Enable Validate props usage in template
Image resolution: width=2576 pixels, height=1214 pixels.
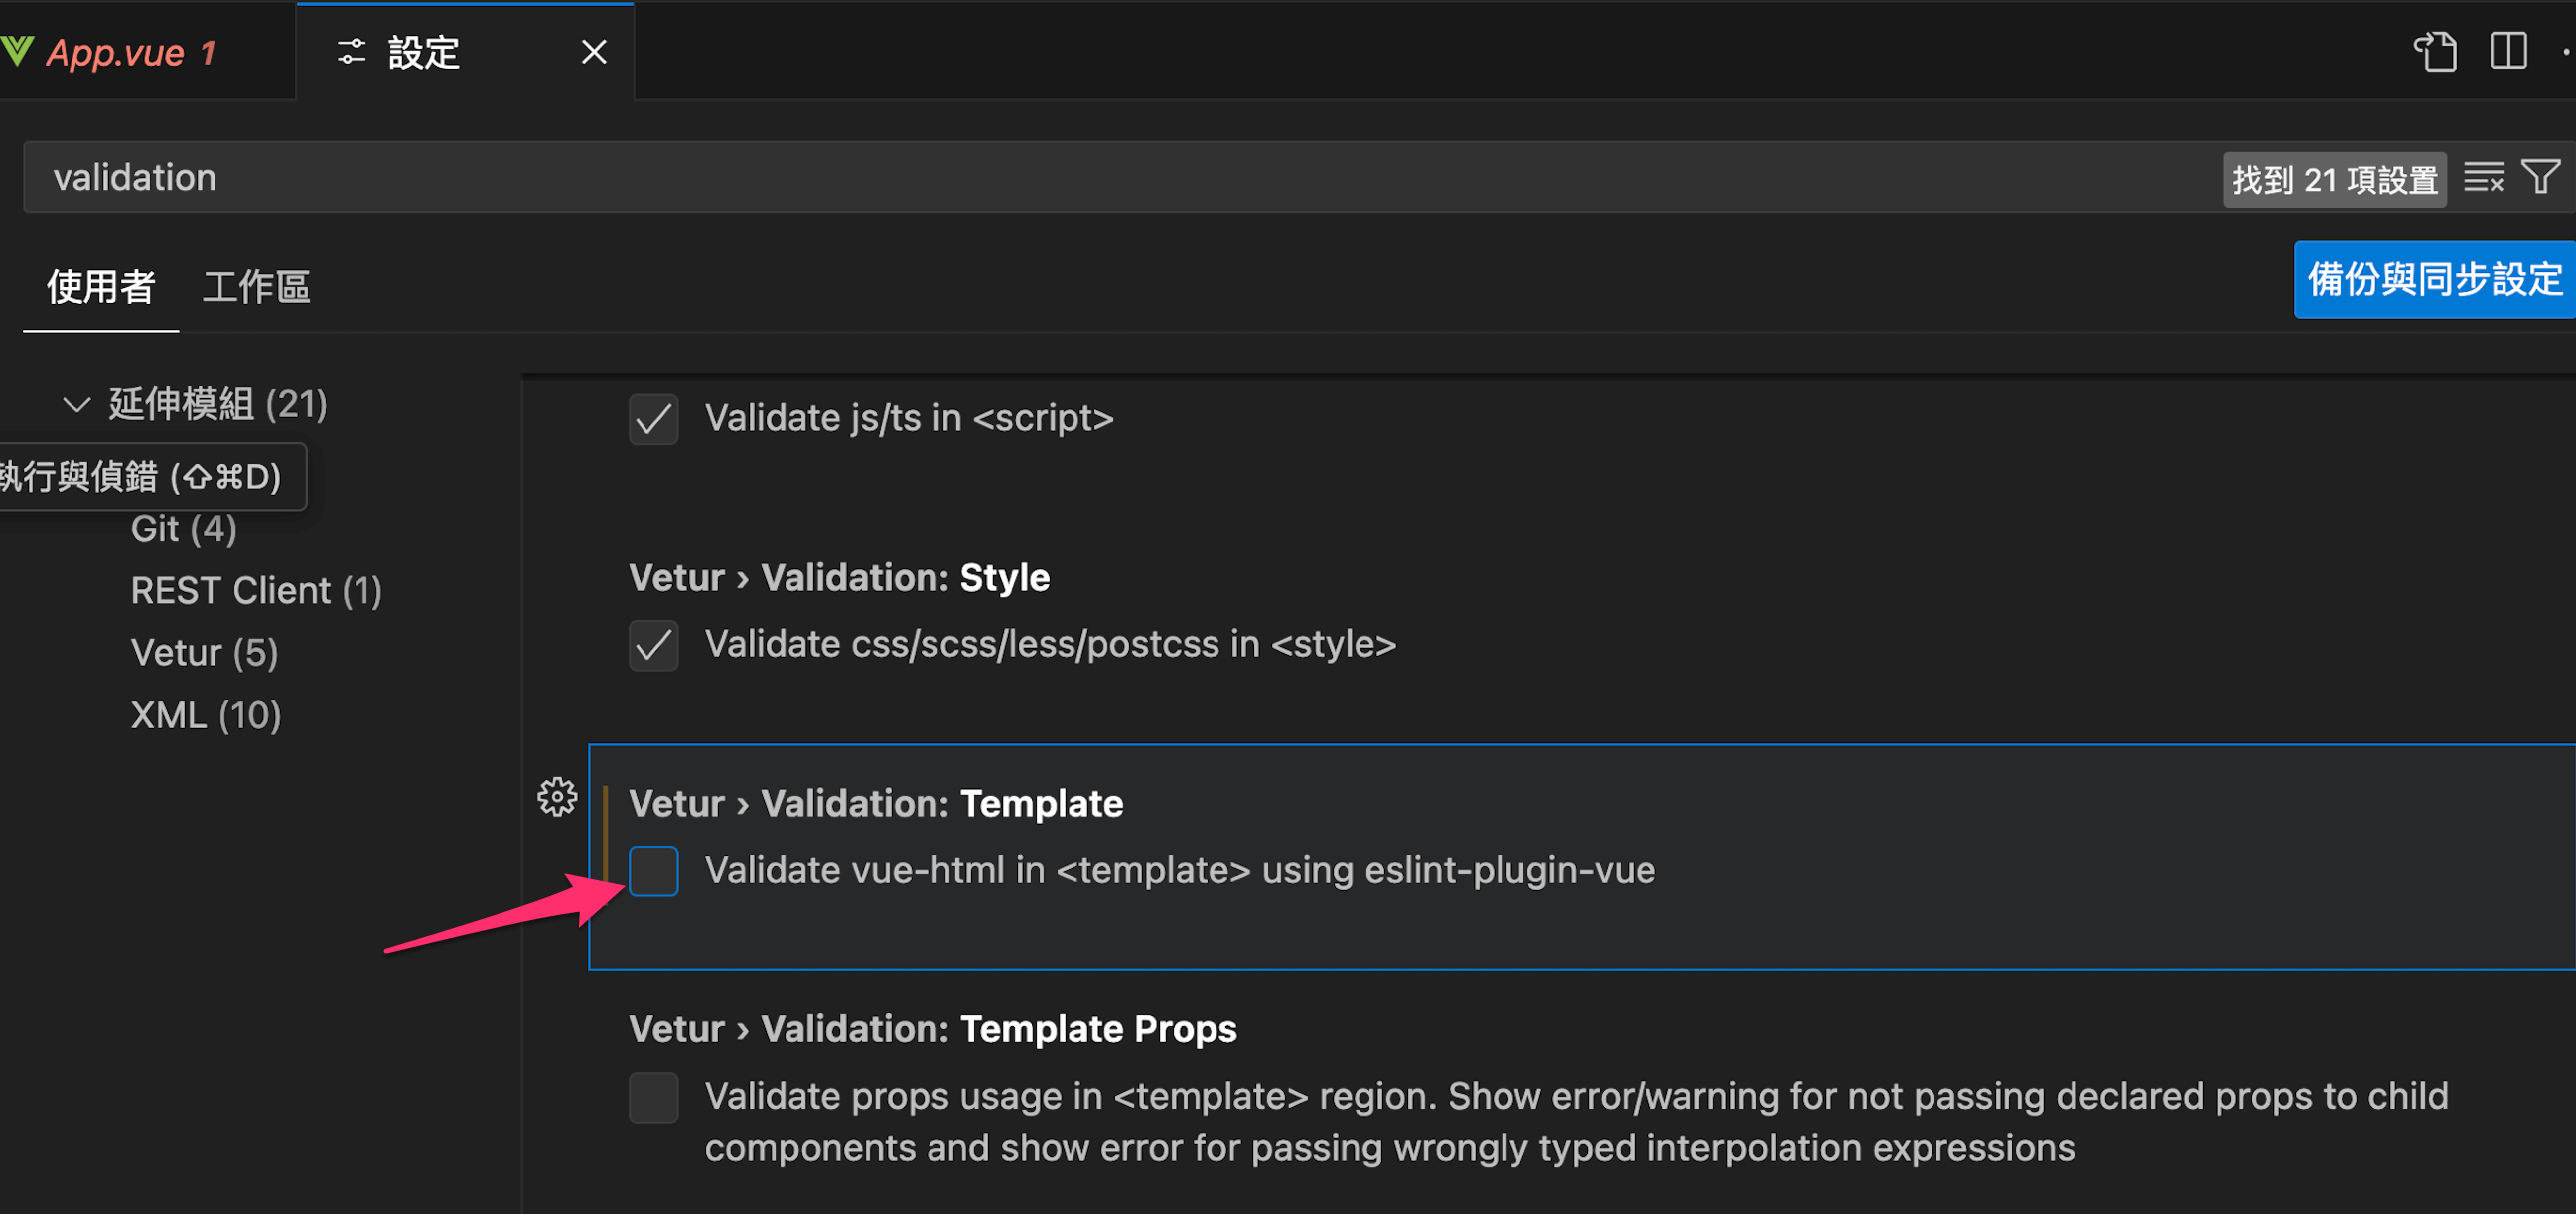coord(653,1097)
